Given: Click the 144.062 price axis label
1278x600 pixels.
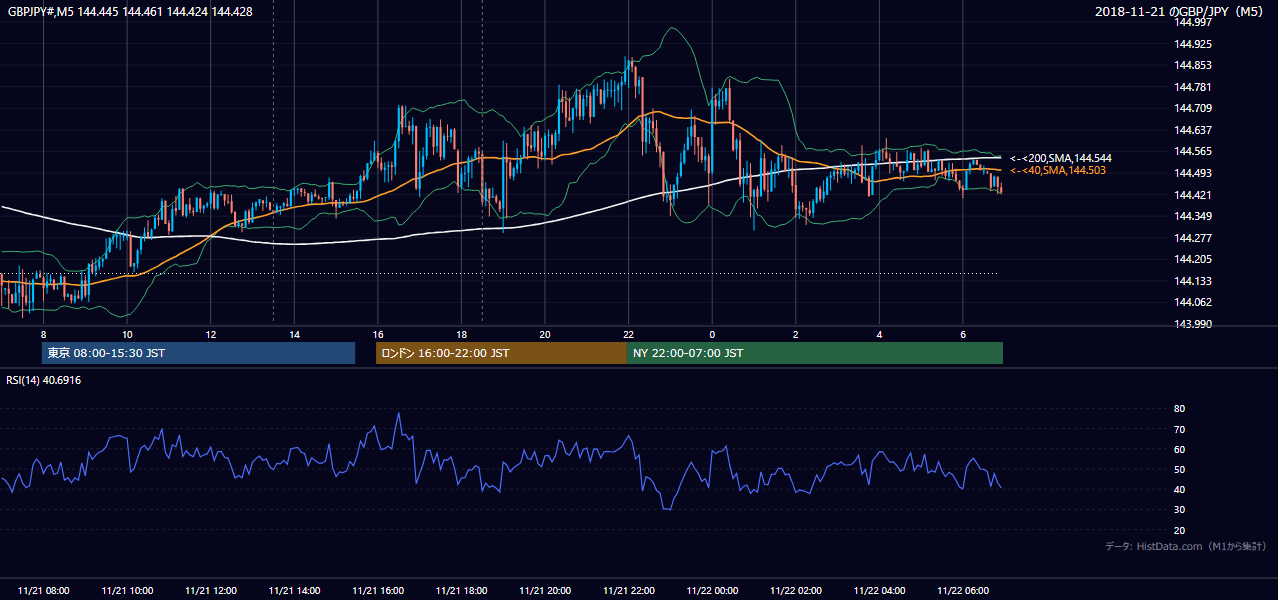Looking at the screenshot, I should 1193,302.
